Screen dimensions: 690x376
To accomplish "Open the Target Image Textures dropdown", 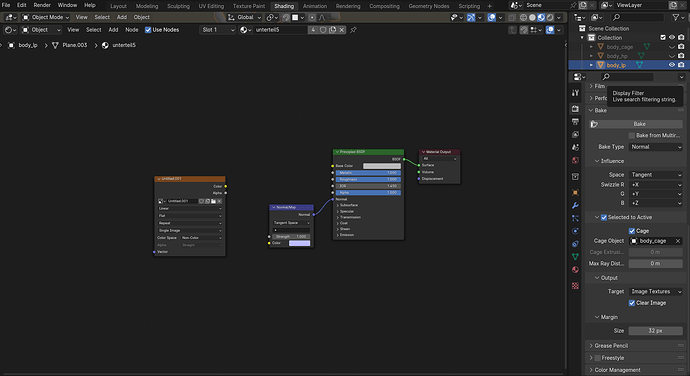I will [656, 291].
